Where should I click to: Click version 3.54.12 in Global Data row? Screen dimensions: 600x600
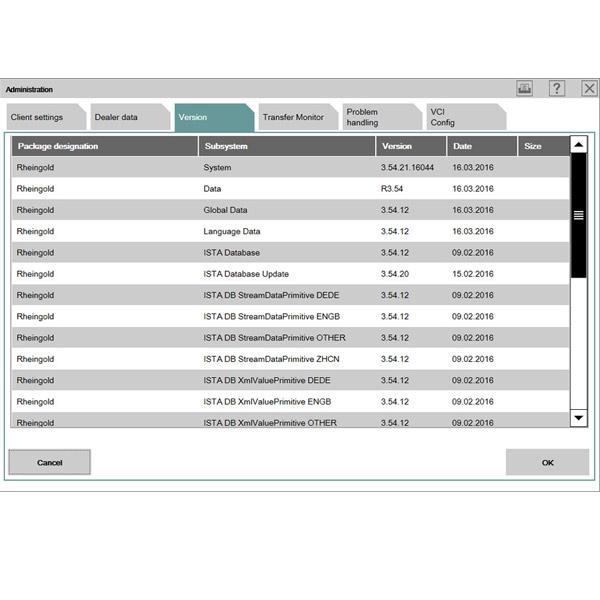tap(395, 210)
